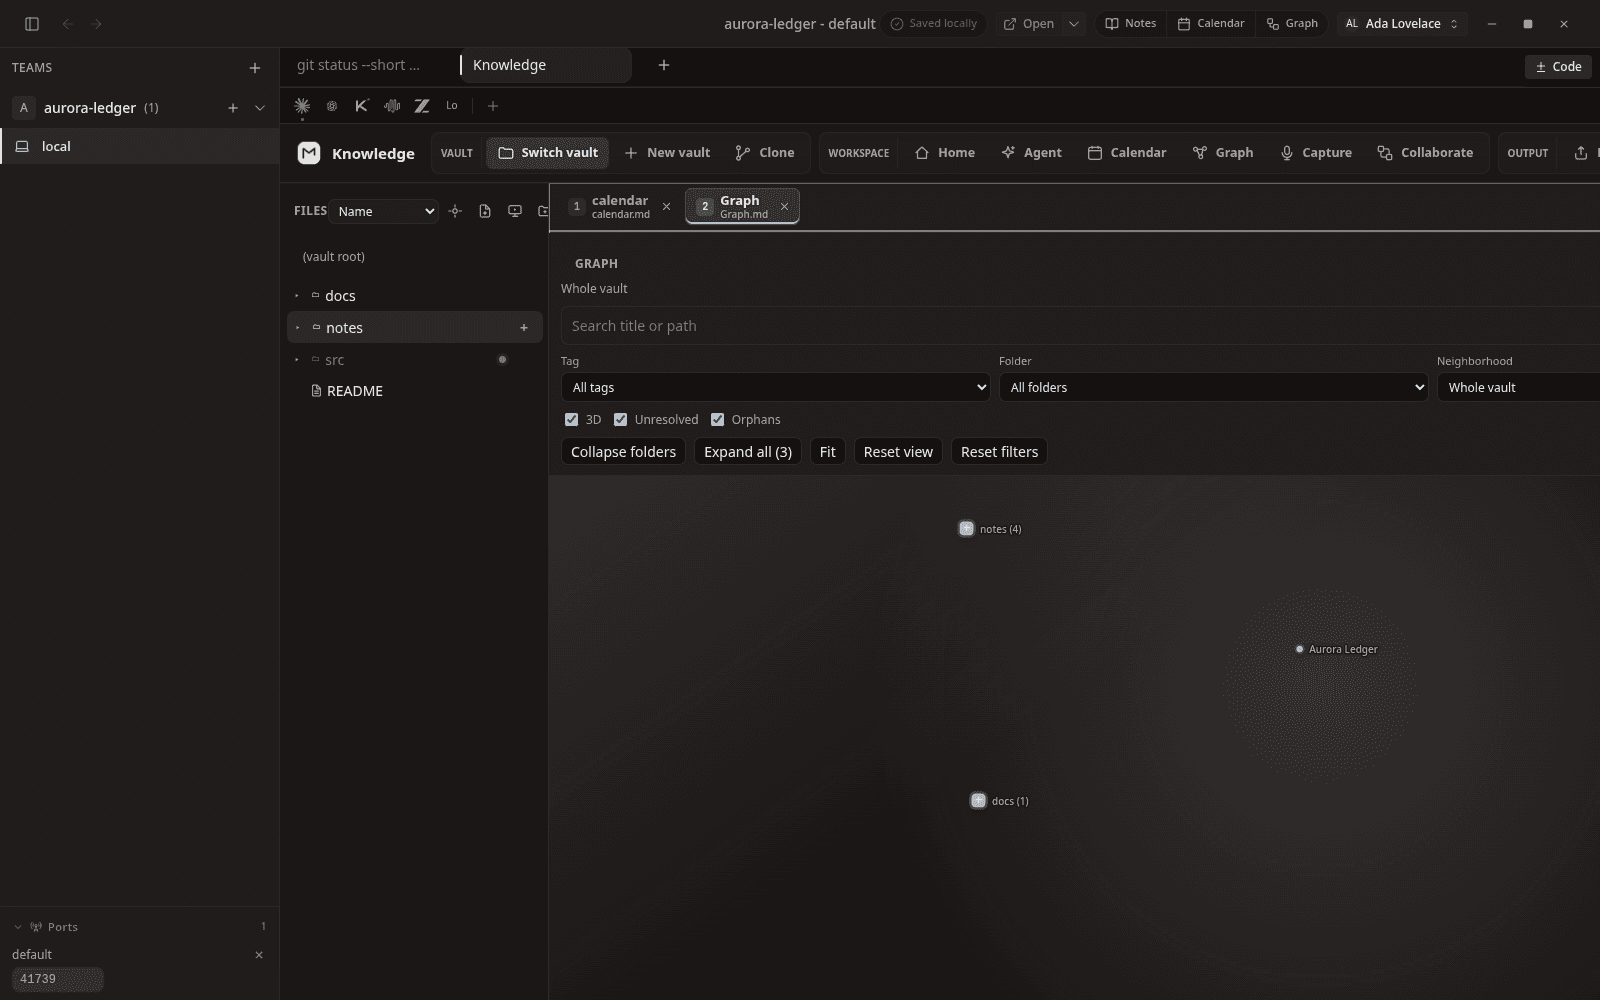The width and height of the screenshot is (1600, 1000).
Task: Click the status dot on src row
Action: [x=502, y=360]
